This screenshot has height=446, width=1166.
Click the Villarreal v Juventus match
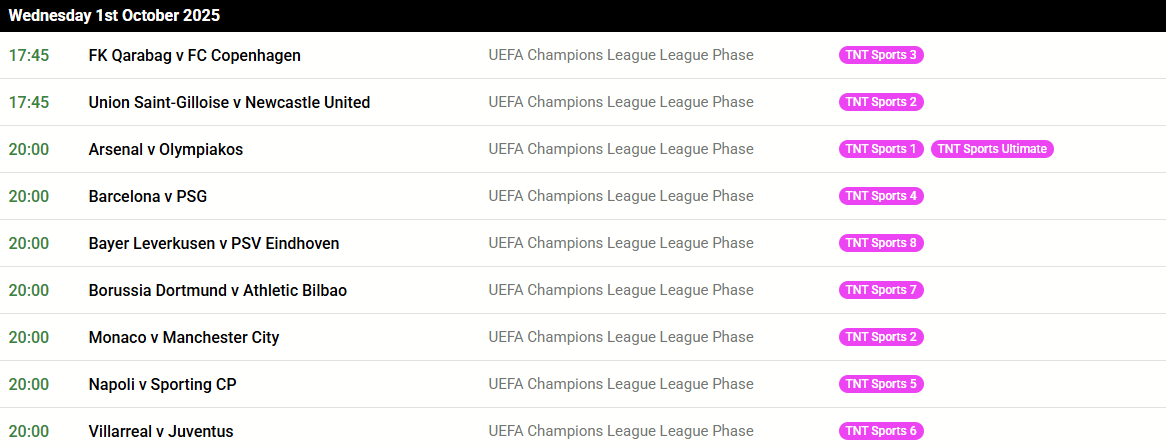pos(161,431)
